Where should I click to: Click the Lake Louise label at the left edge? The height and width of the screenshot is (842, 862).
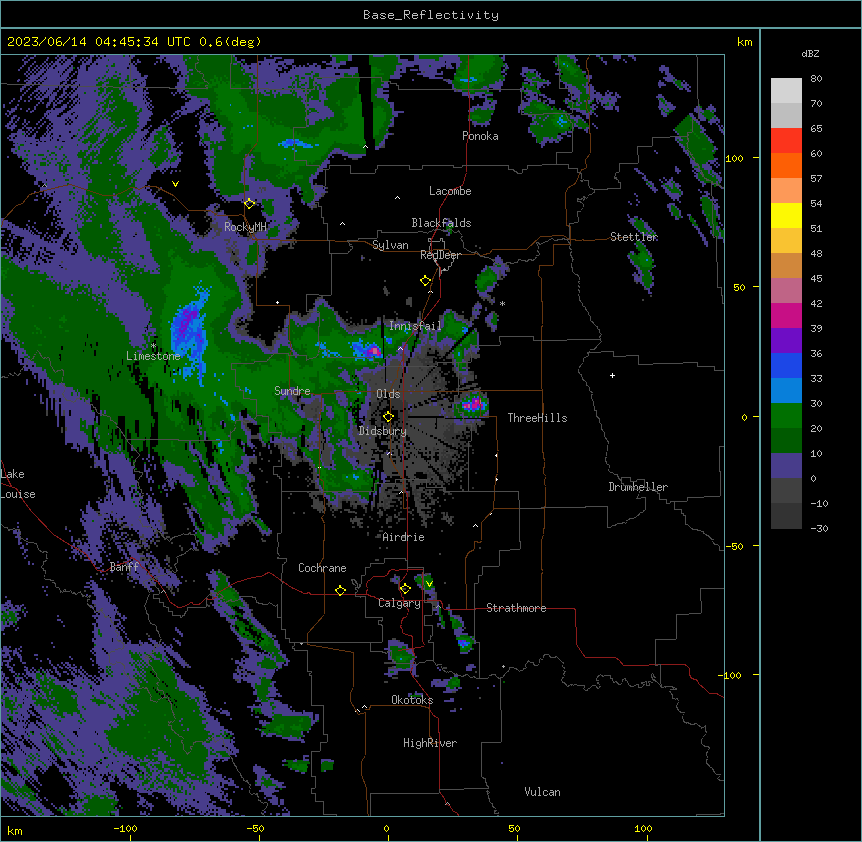[x=18, y=484]
